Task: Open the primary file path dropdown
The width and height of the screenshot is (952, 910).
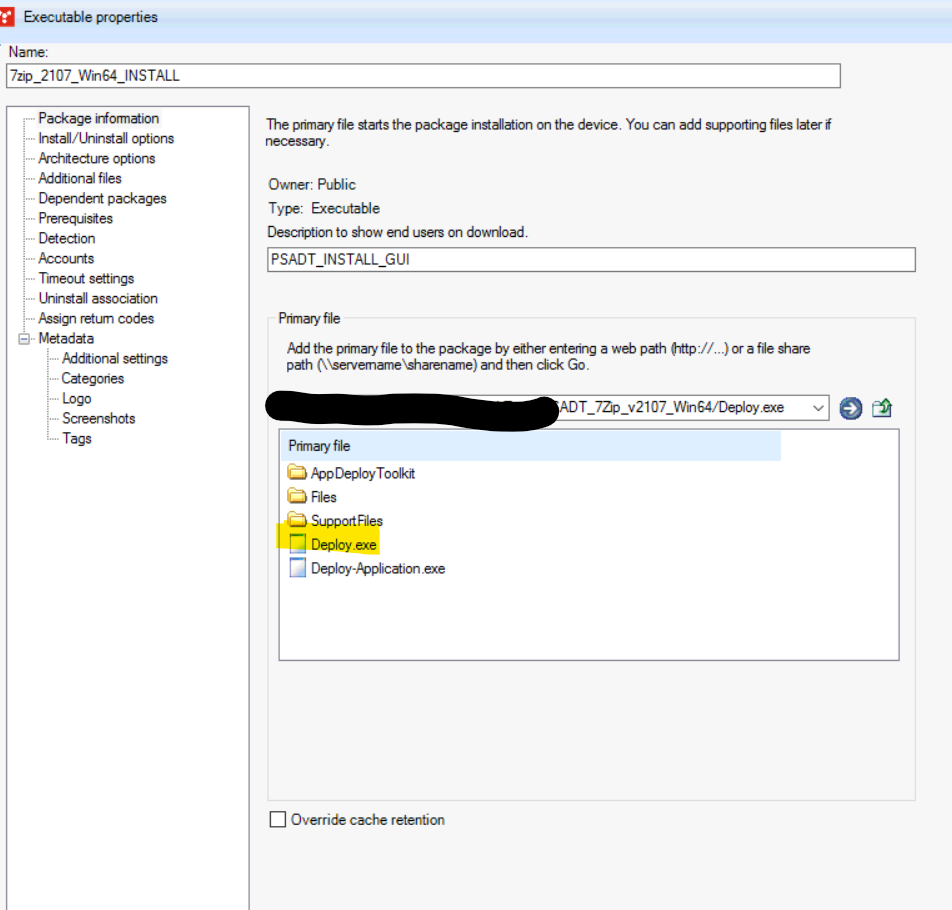Action: [818, 408]
